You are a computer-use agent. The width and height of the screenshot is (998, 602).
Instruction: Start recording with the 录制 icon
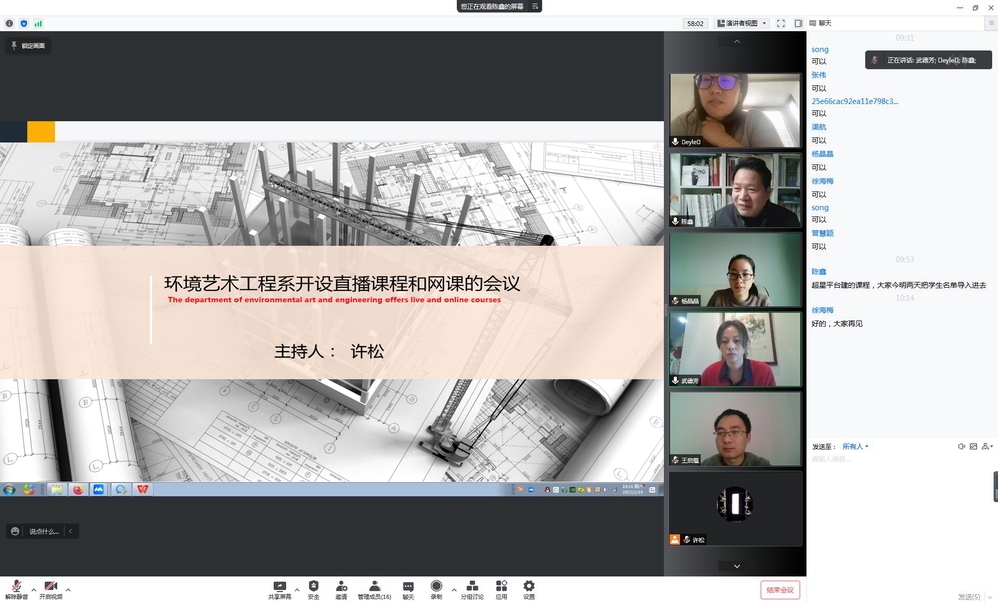coord(436,587)
